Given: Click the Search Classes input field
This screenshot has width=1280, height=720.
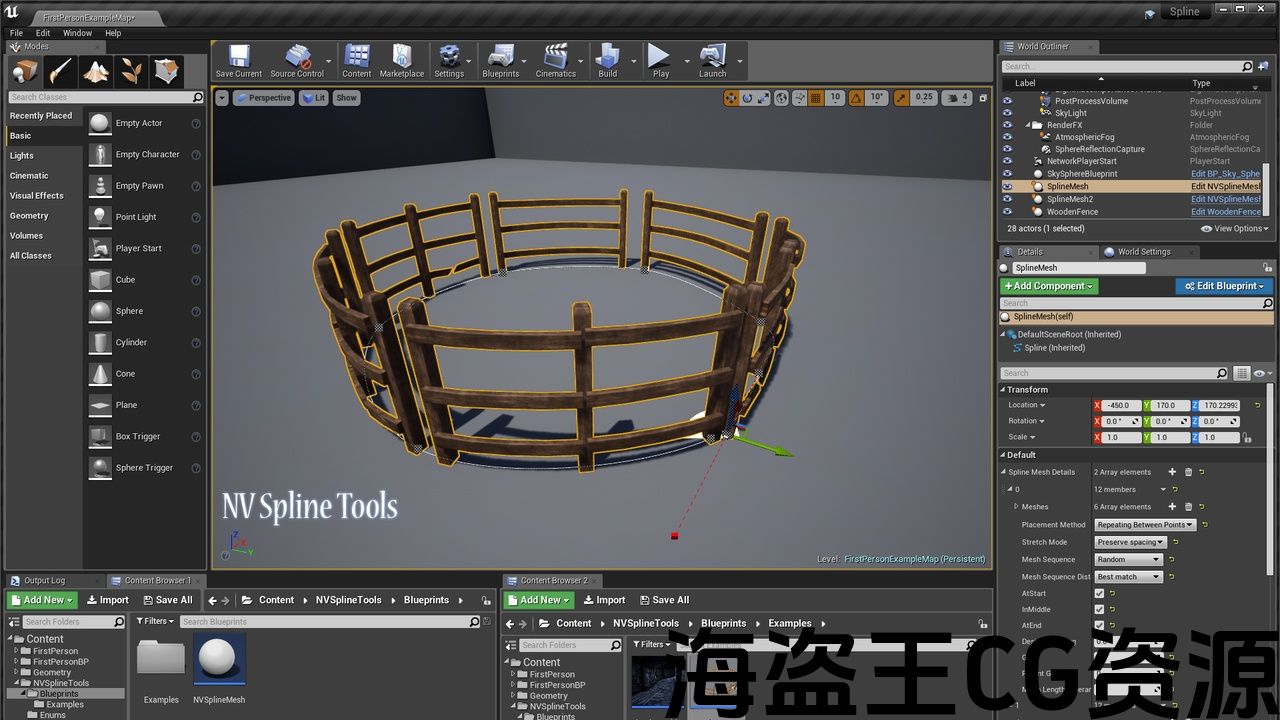Looking at the screenshot, I should 98,97.
